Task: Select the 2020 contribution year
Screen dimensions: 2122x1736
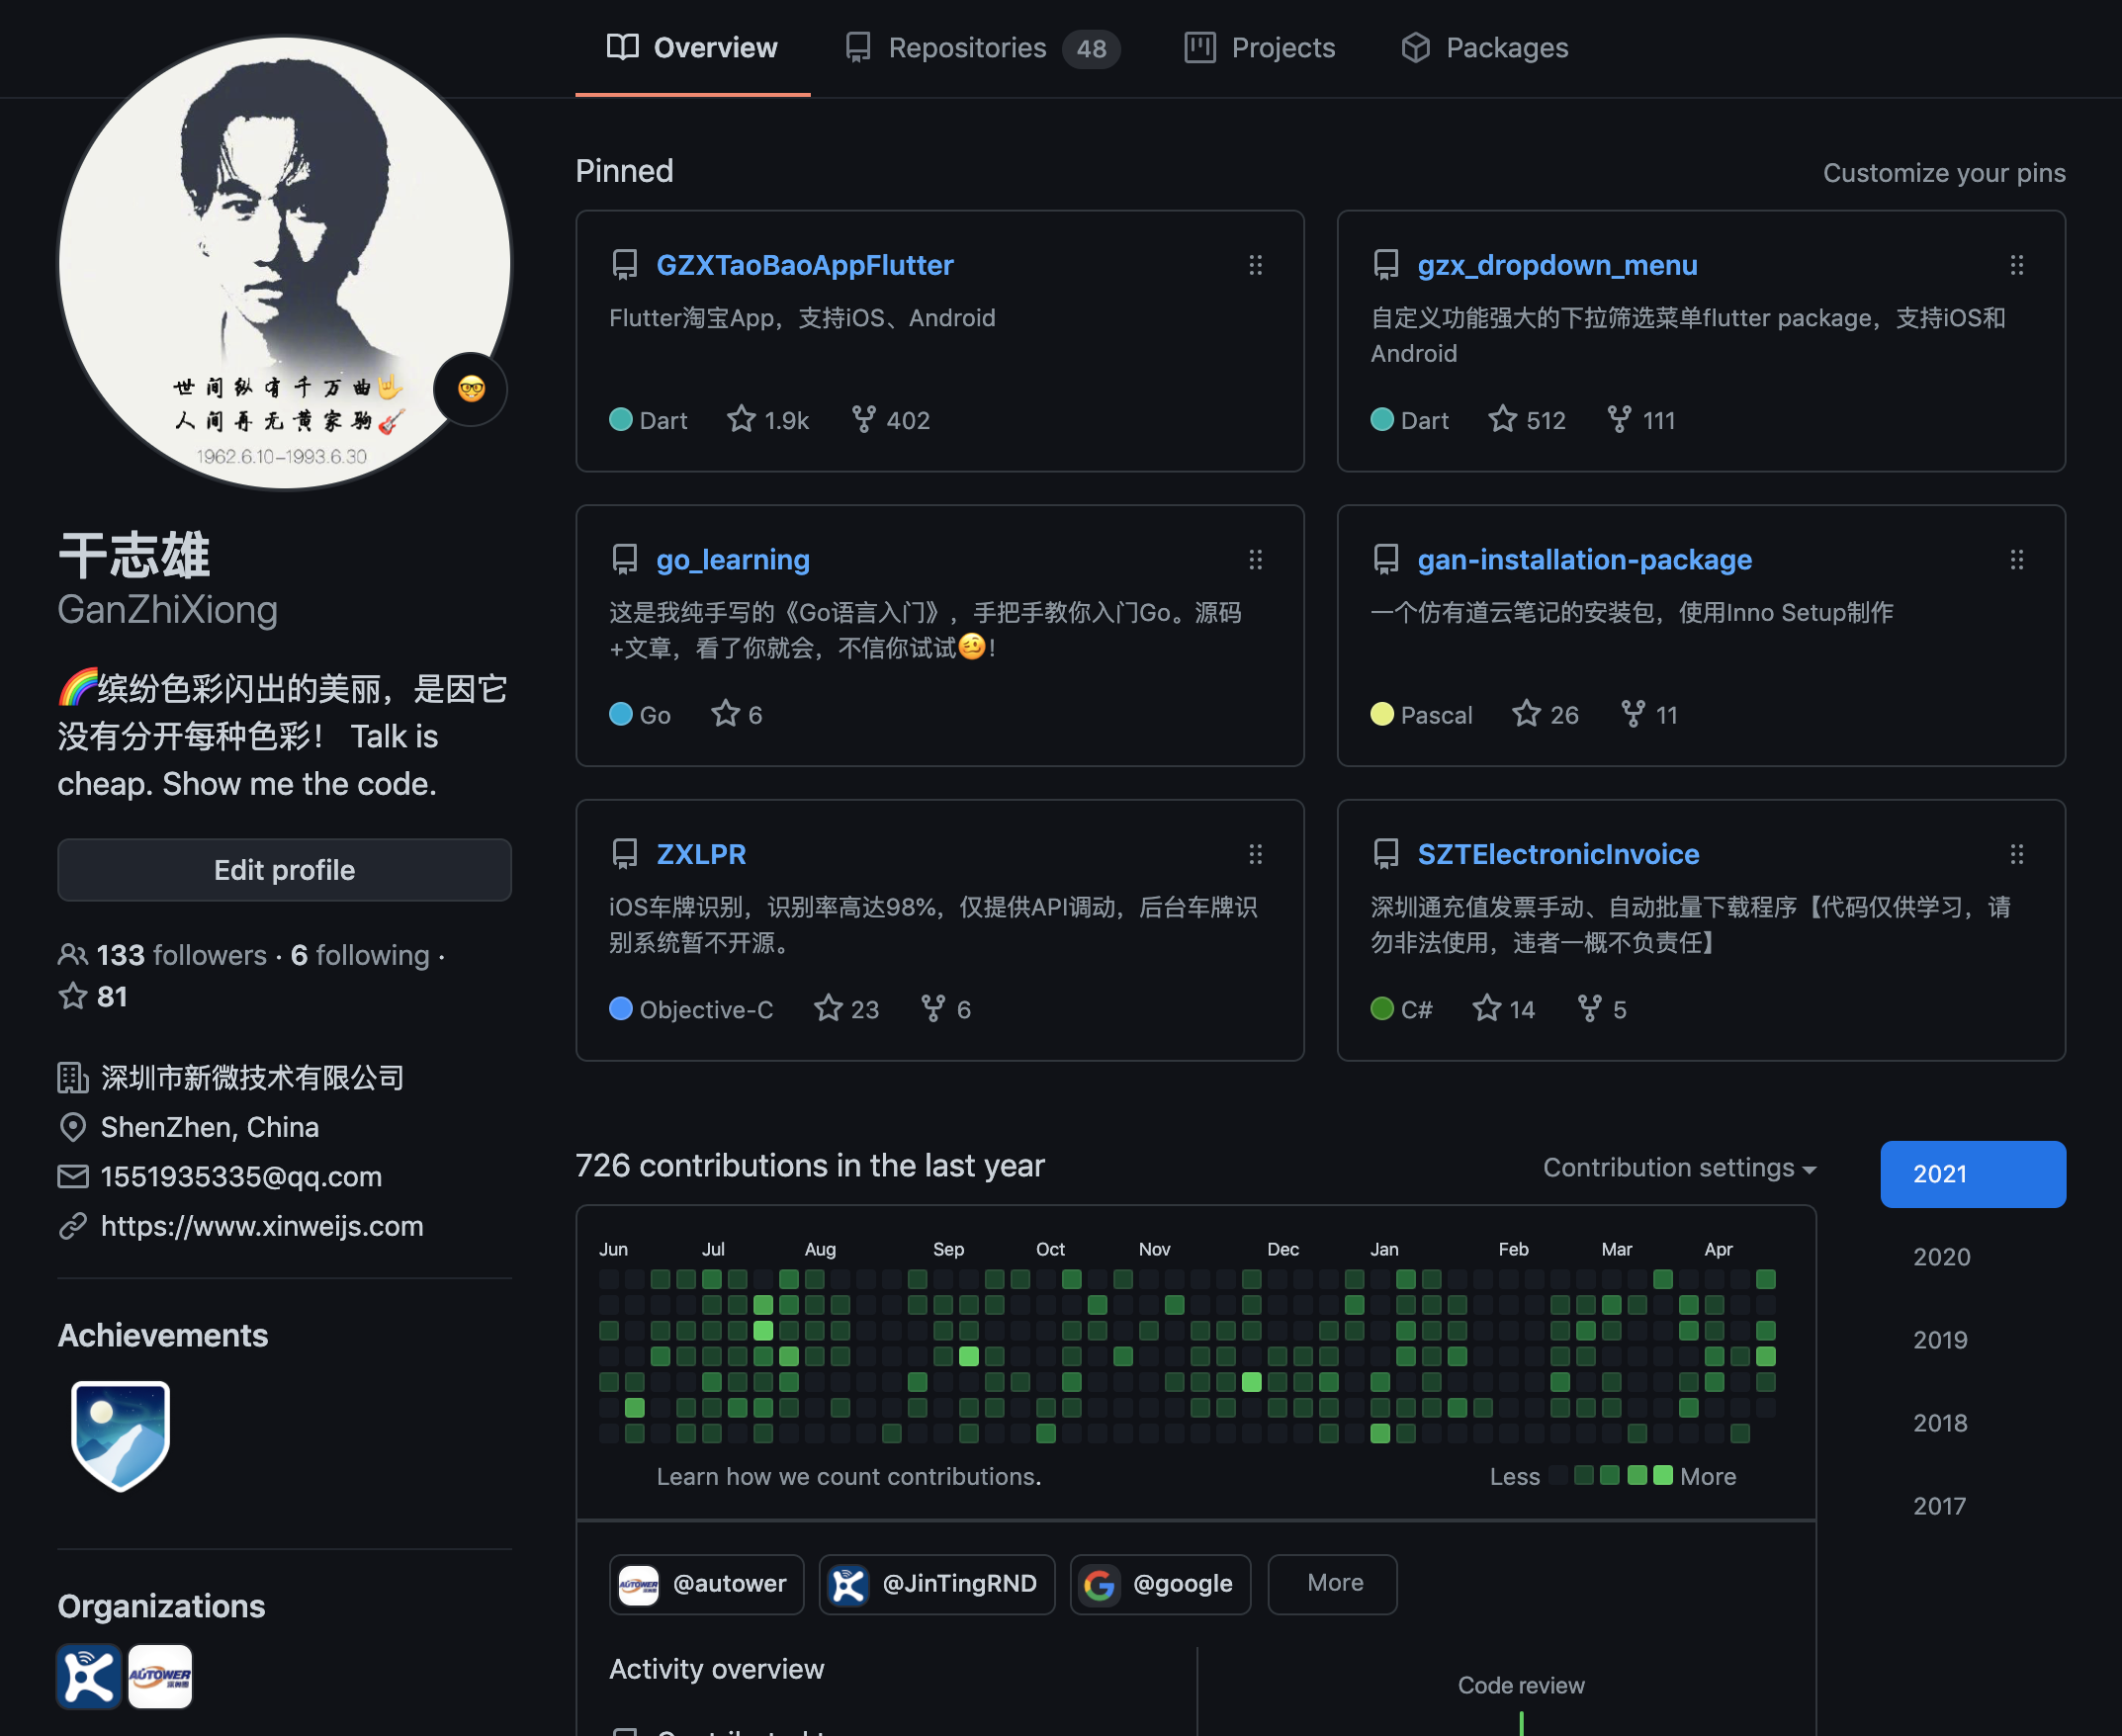Action: coord(1942,1257)
